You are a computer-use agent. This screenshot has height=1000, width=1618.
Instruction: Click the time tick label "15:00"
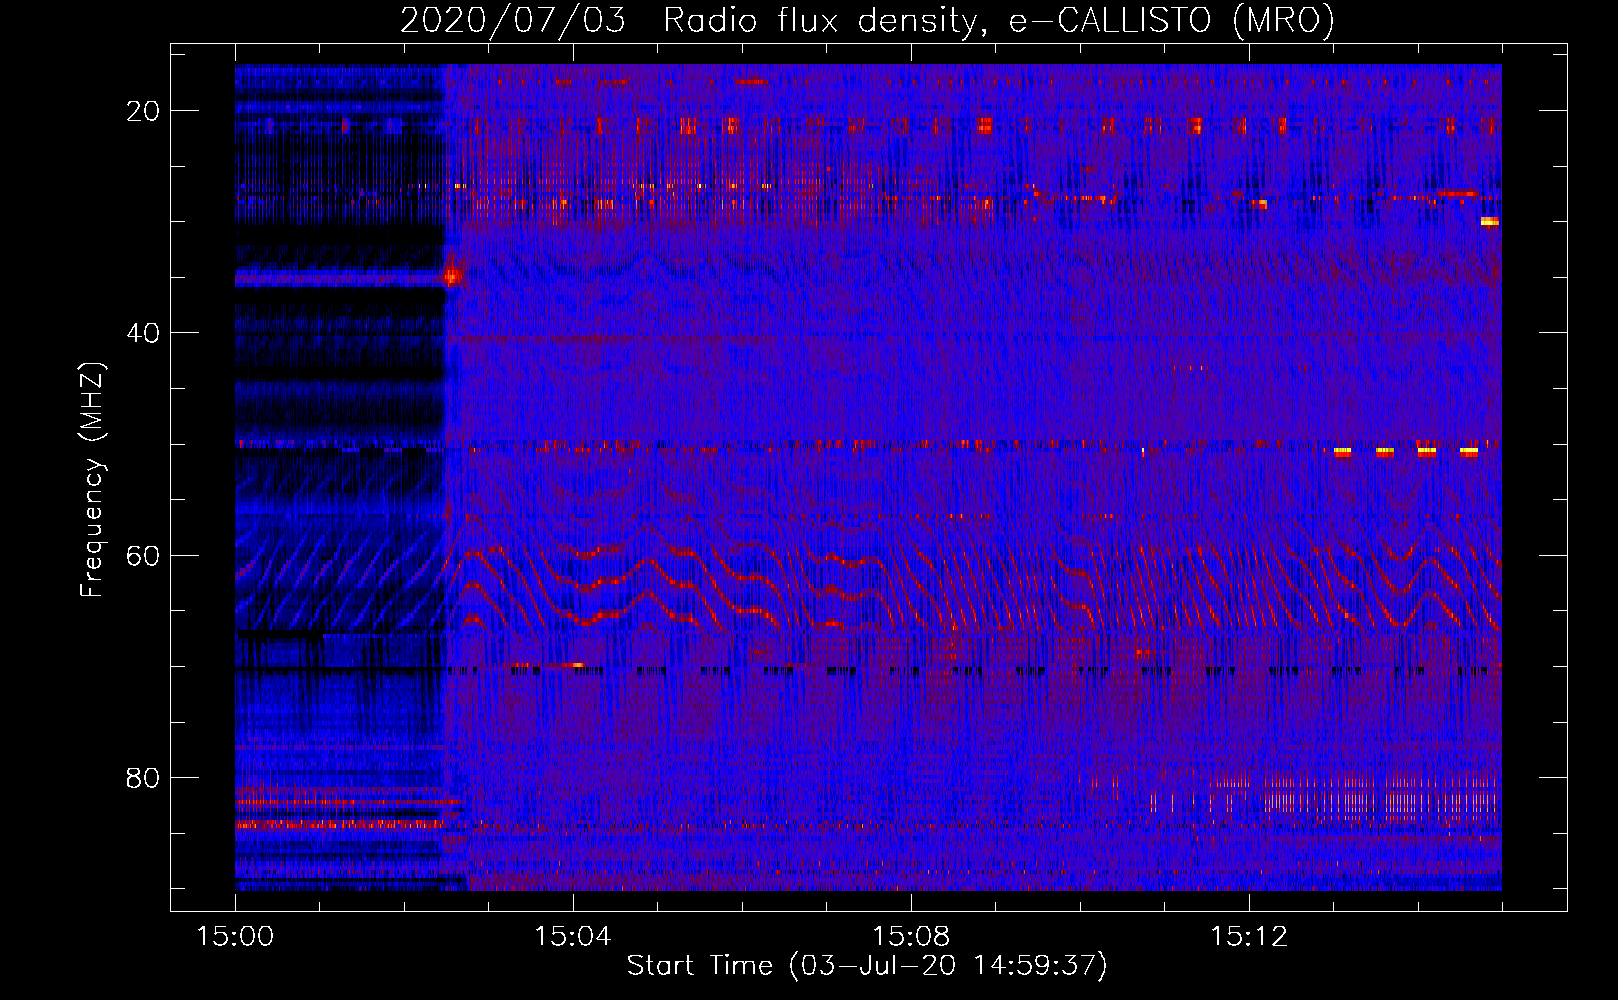pyautogui.click(x=235, y=937)
